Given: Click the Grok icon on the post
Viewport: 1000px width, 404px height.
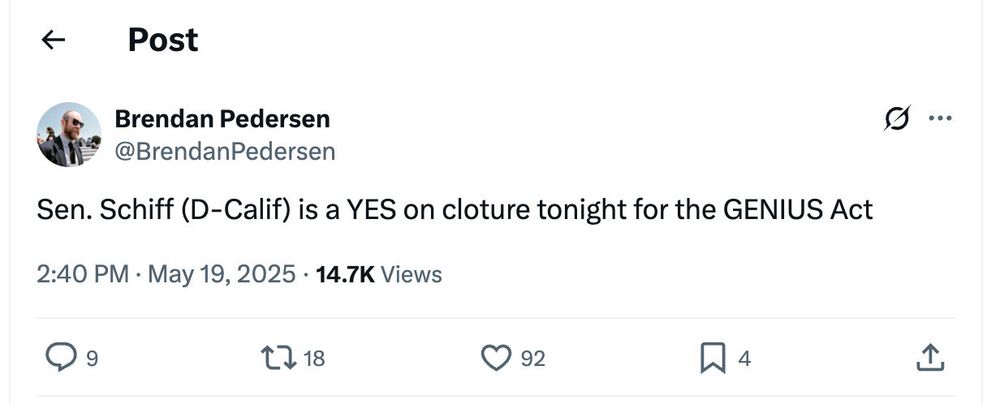Looking at the screenshot, I should [x=897, y=118].
